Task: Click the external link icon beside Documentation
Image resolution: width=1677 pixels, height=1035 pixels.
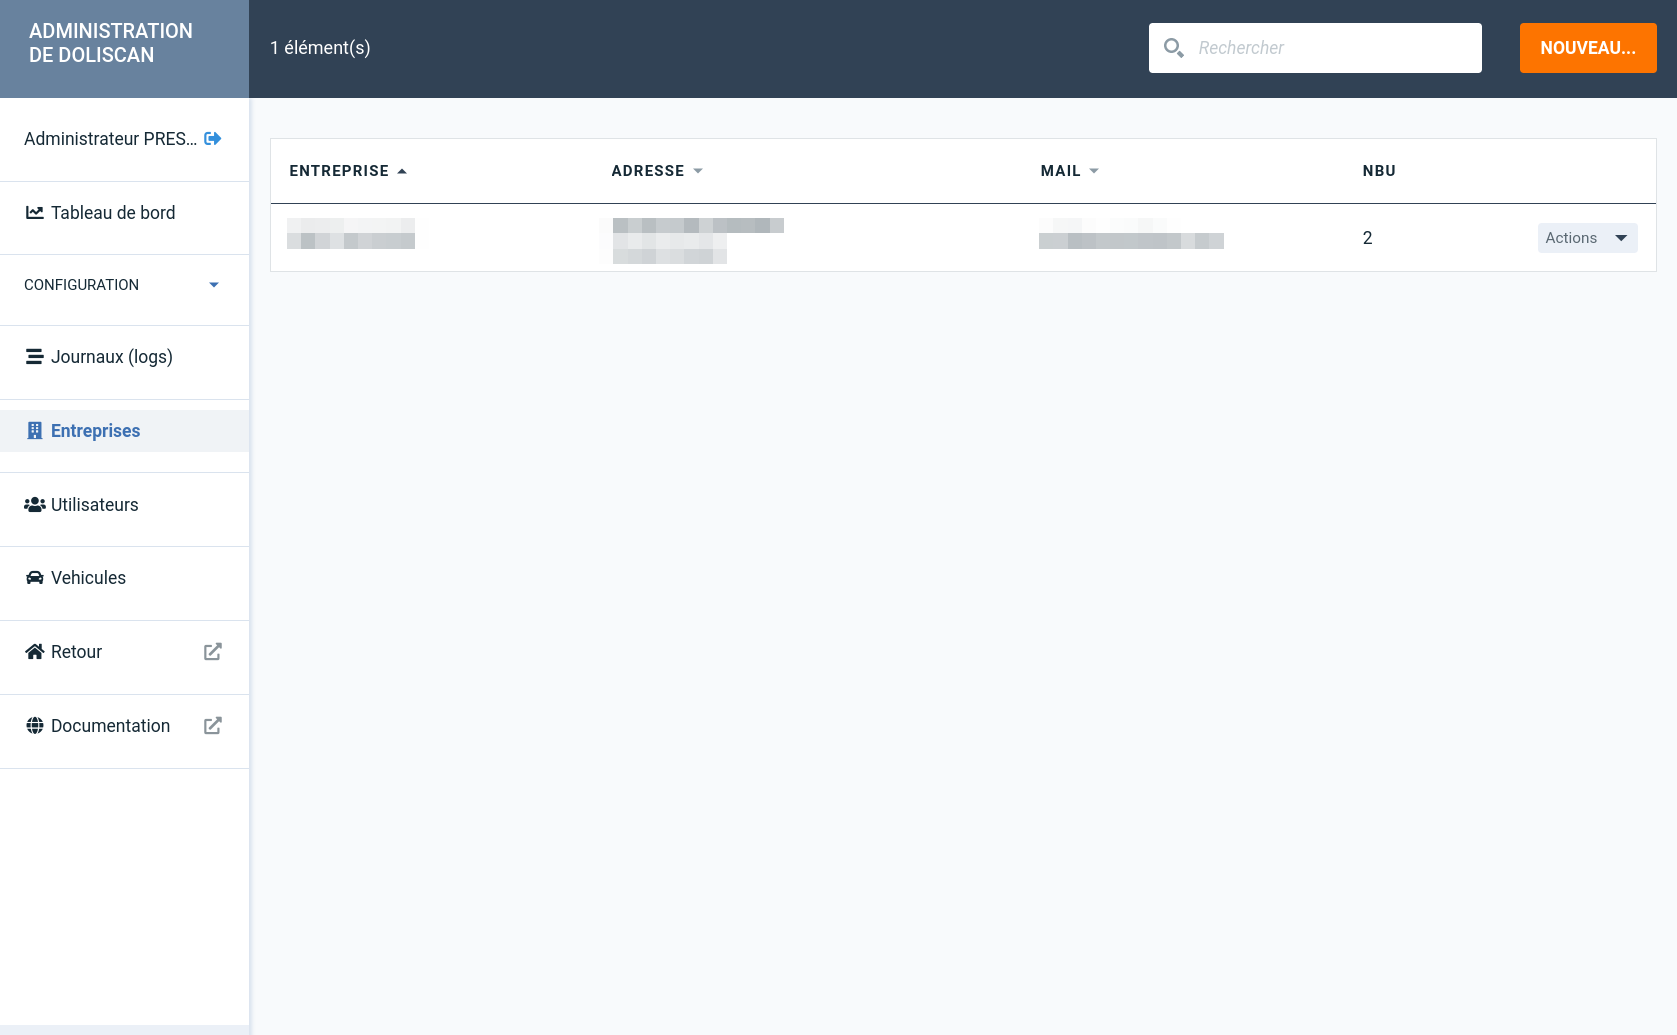Action: 213,726
